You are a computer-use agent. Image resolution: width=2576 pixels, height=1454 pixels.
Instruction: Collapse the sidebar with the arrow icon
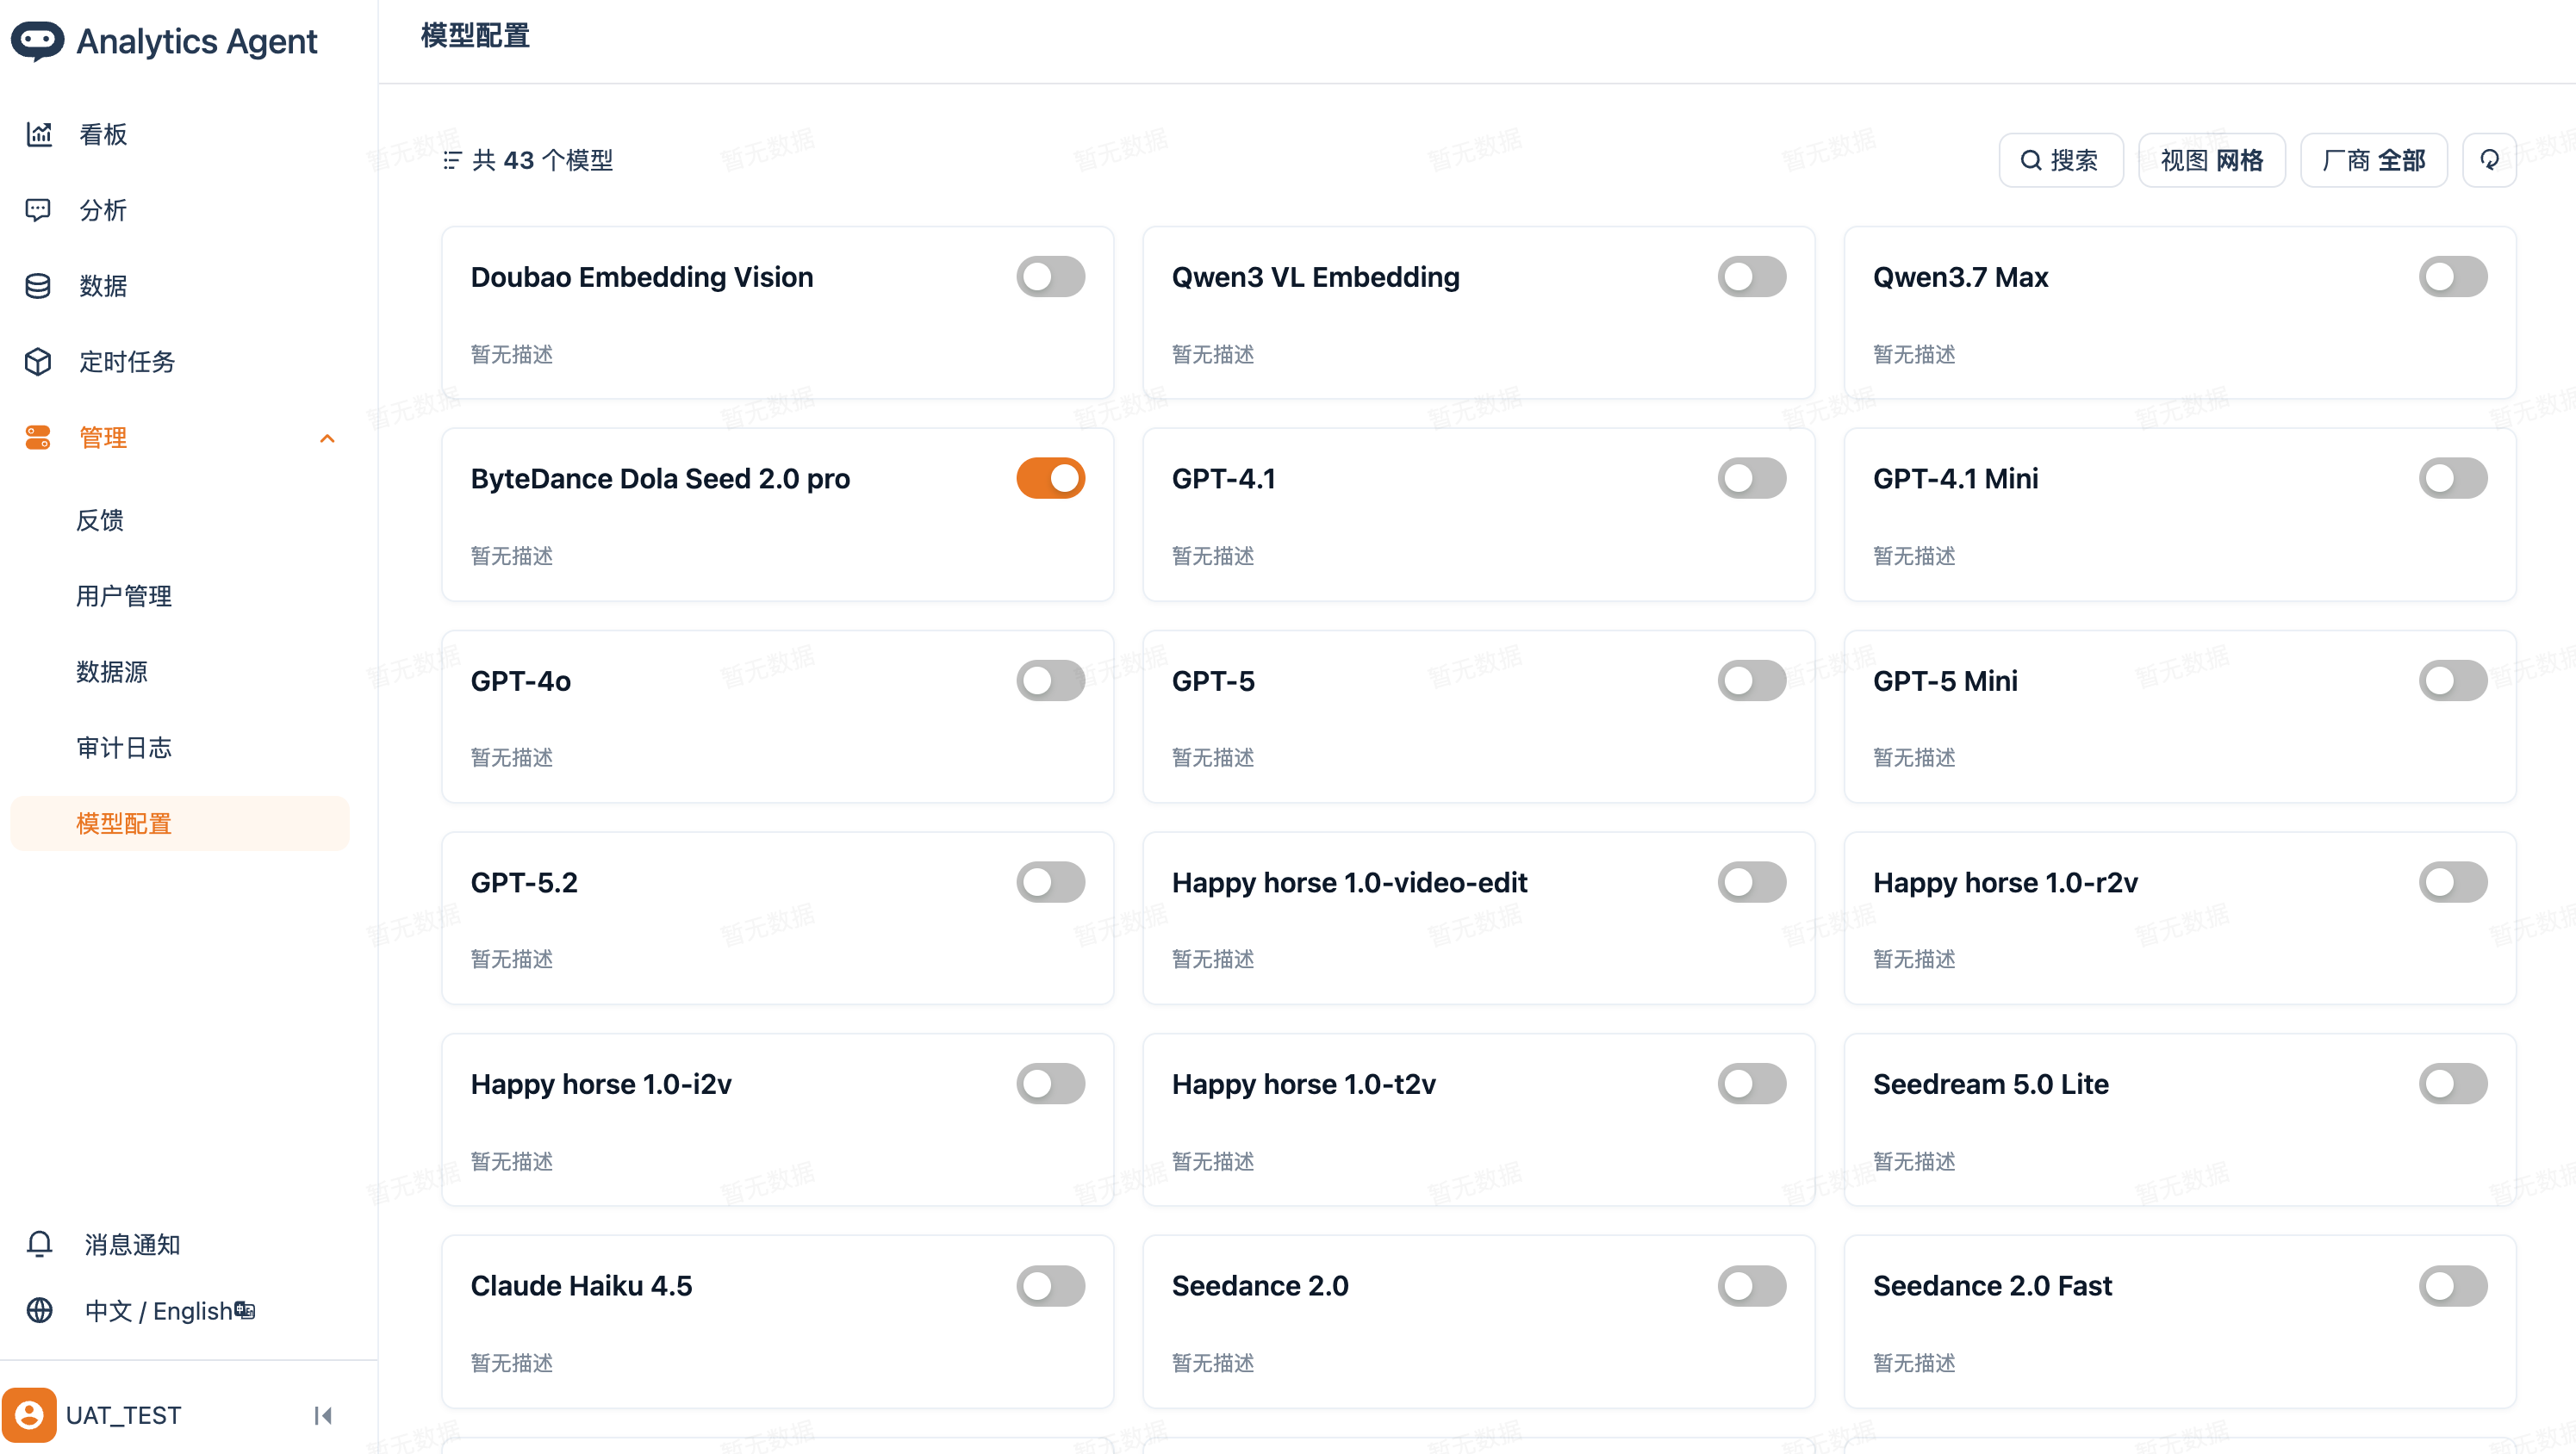(x=323, y=1415)
